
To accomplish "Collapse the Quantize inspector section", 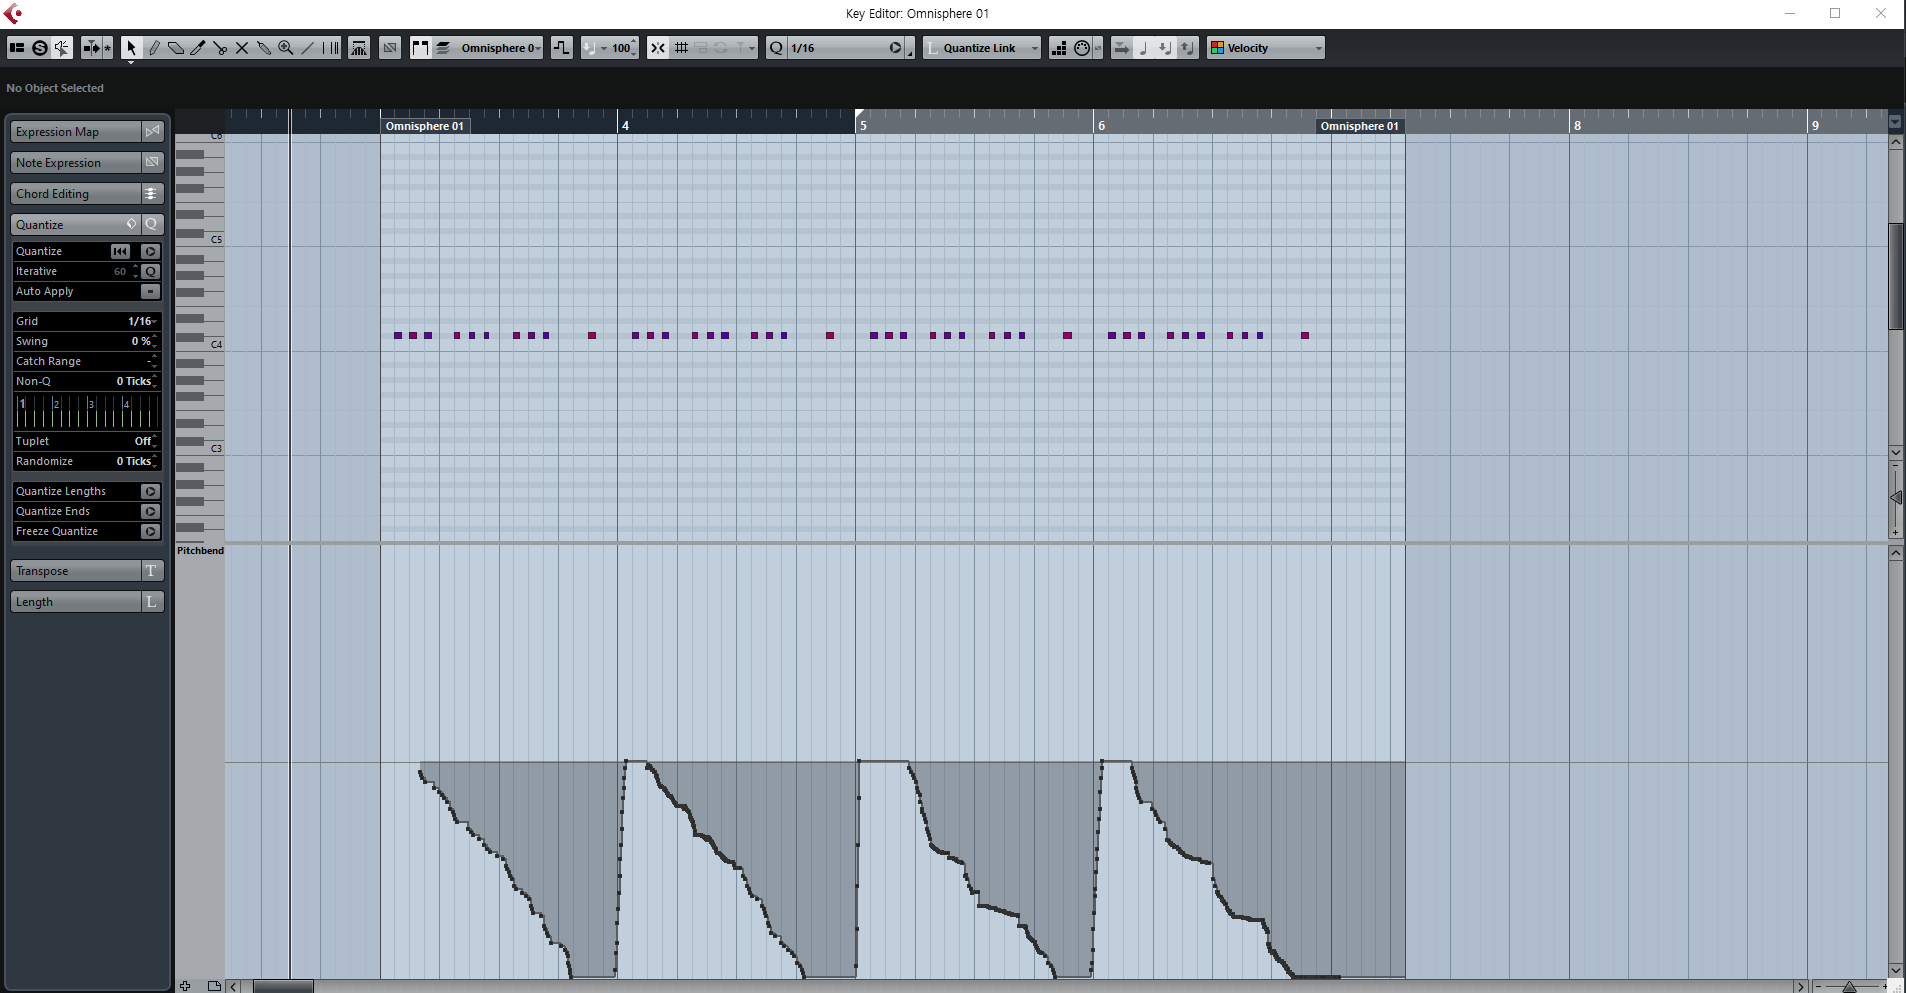I will point(75,225).
